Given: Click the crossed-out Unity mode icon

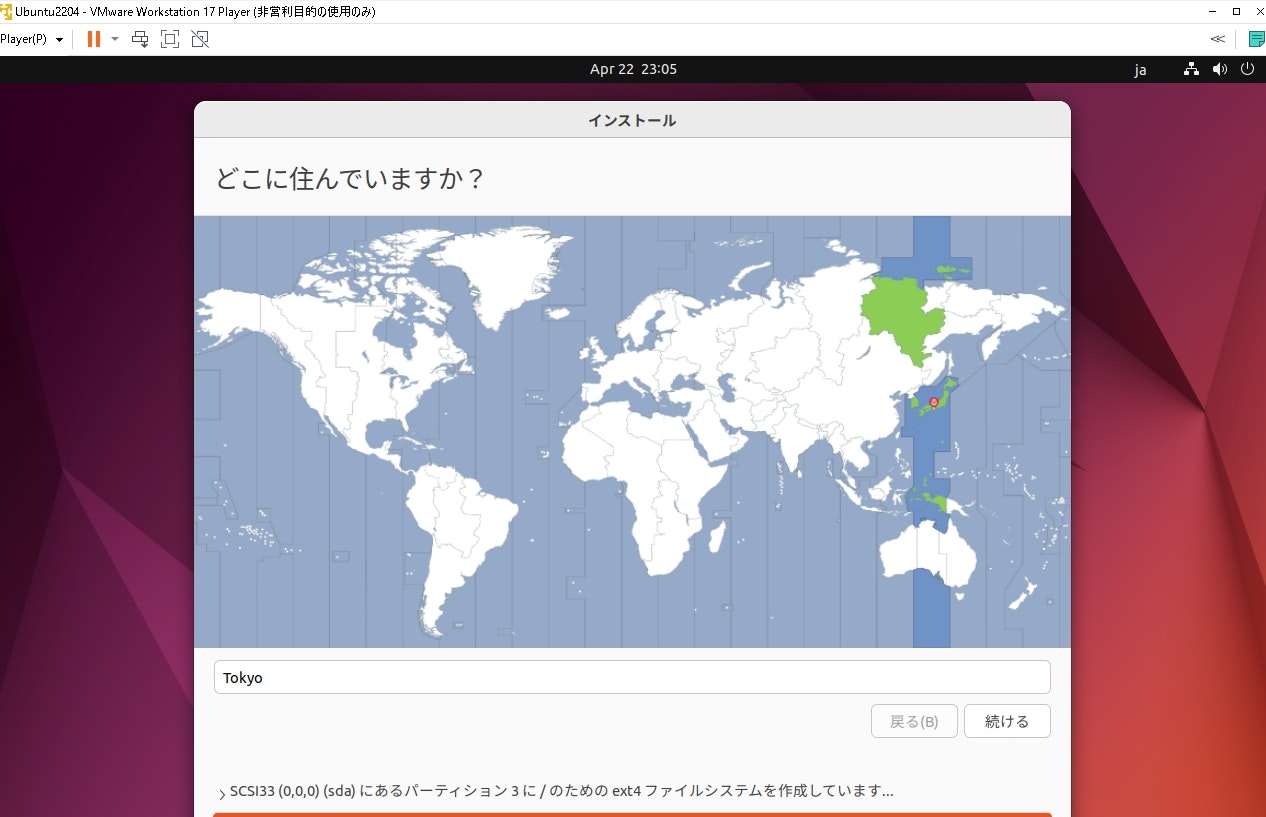Looking at the screenshot, I should point(200,39).
